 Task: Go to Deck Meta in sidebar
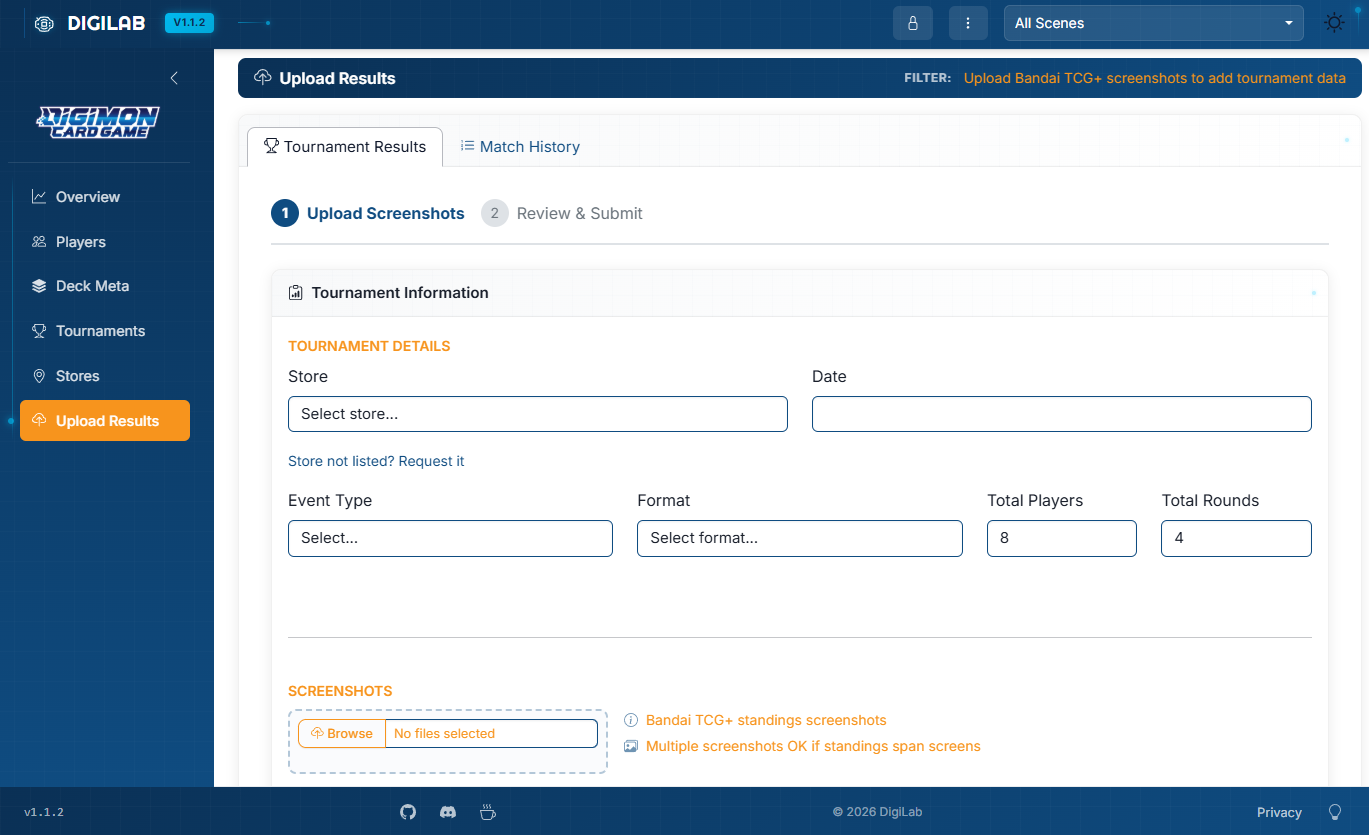pos(92,286)
